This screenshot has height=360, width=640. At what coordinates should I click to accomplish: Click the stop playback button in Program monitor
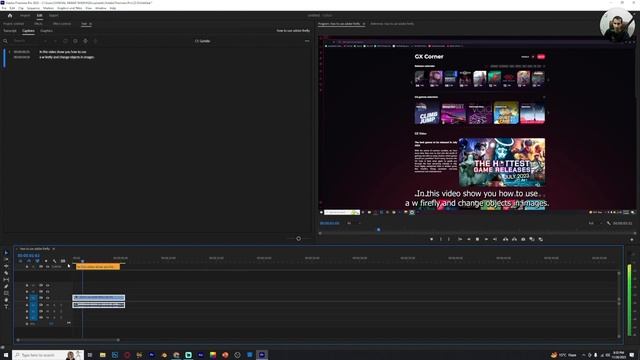click(477, 239)
